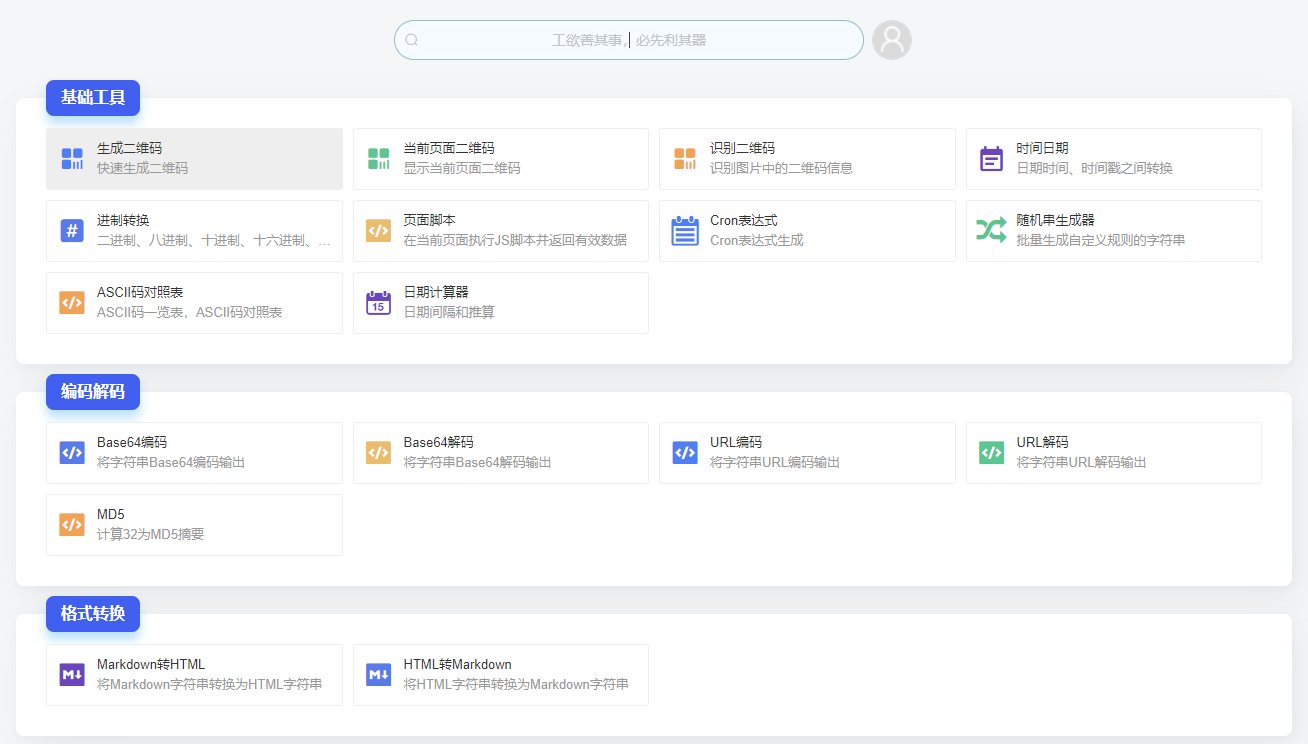This screenshot has width=1308, height=744.
Task: Open the ASCII码对照表 reference
Action: [x=194, y=303]
